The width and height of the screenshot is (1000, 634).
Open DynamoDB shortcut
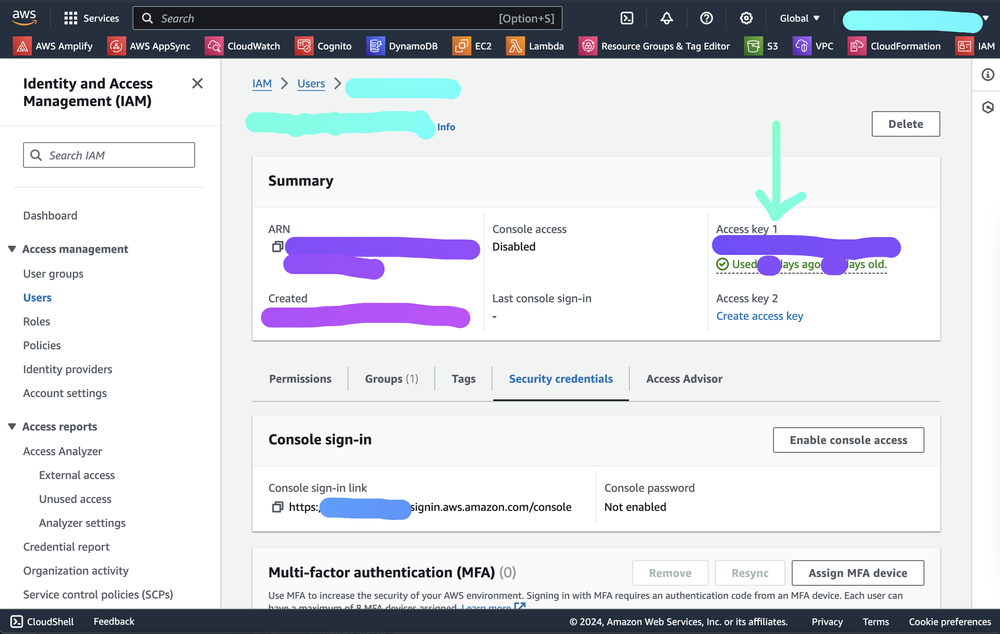tap(402, 46)
